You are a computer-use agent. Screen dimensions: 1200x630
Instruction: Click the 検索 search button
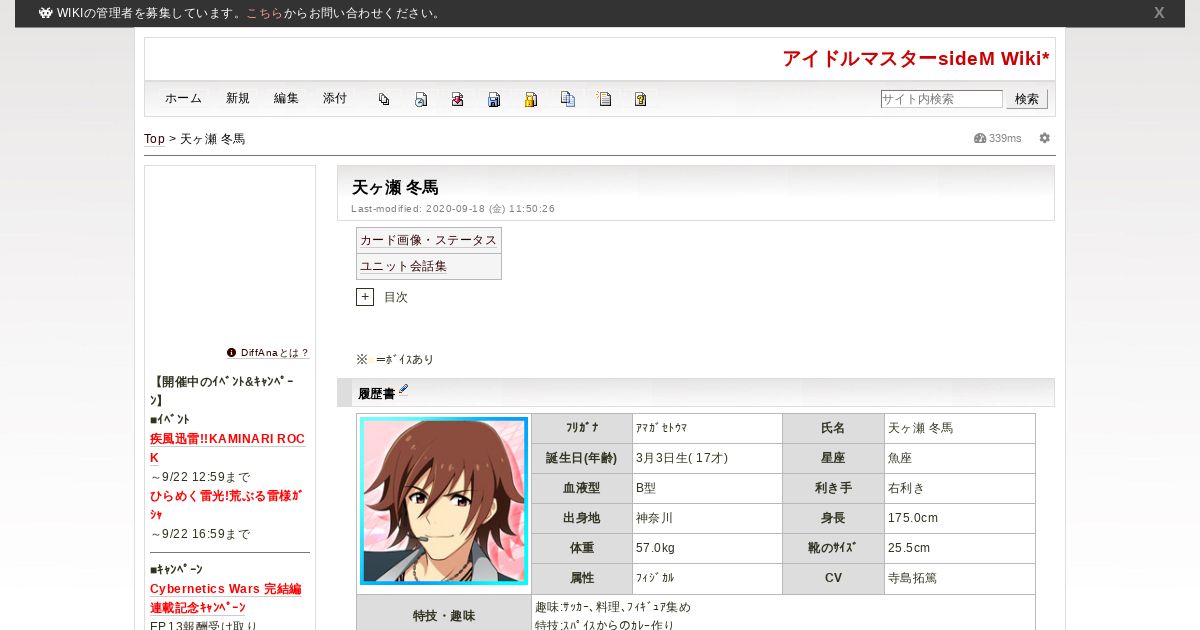point(1027,99)
